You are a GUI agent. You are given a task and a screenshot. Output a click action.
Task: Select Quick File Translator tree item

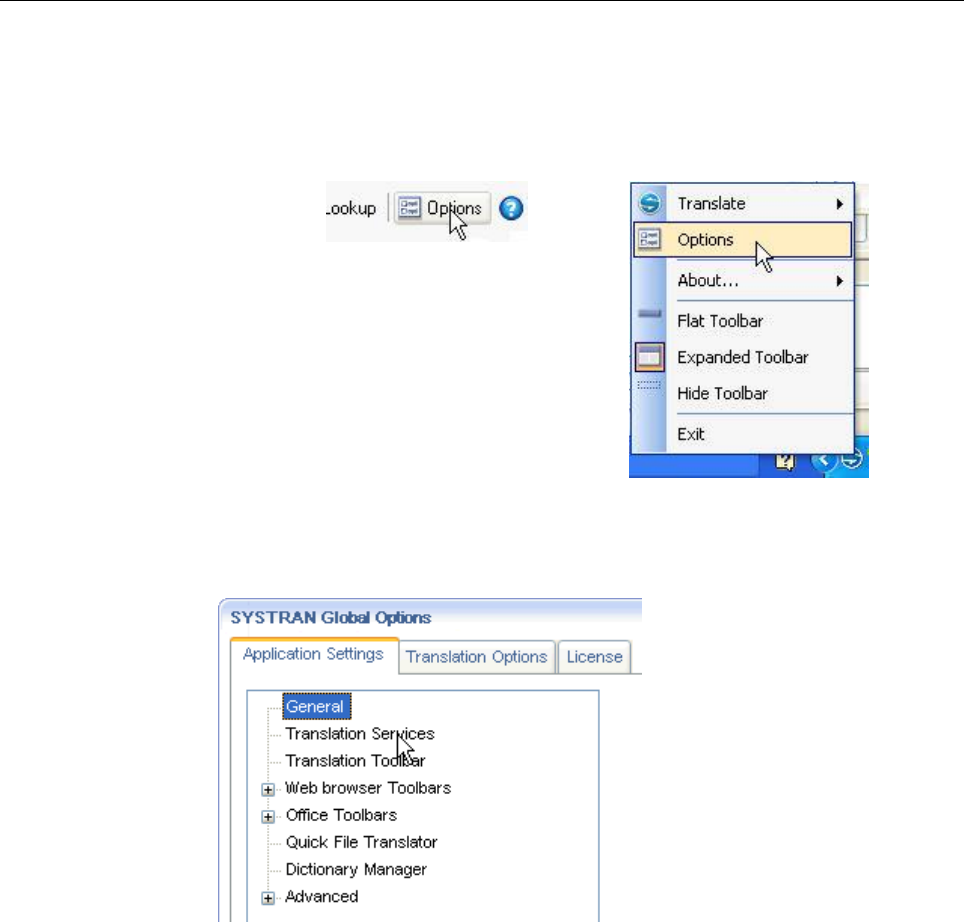pos(362,842)
